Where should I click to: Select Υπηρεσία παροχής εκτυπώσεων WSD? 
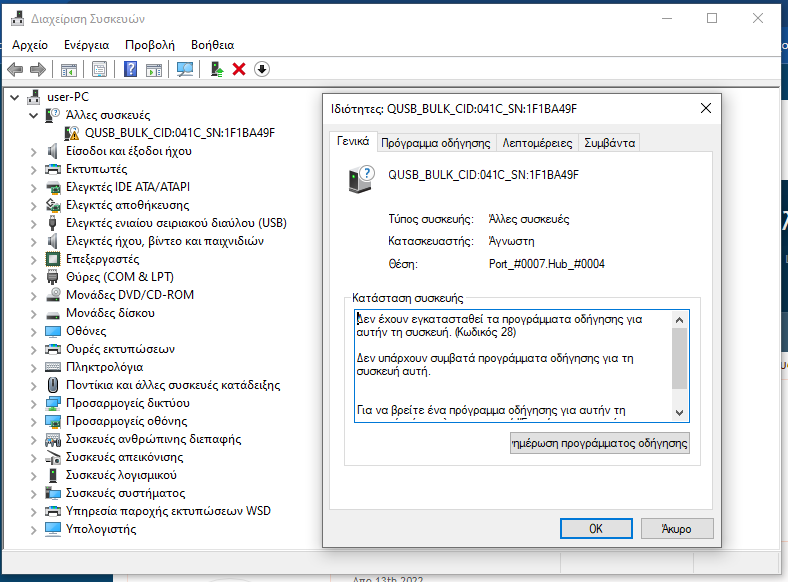click(168, 511)
